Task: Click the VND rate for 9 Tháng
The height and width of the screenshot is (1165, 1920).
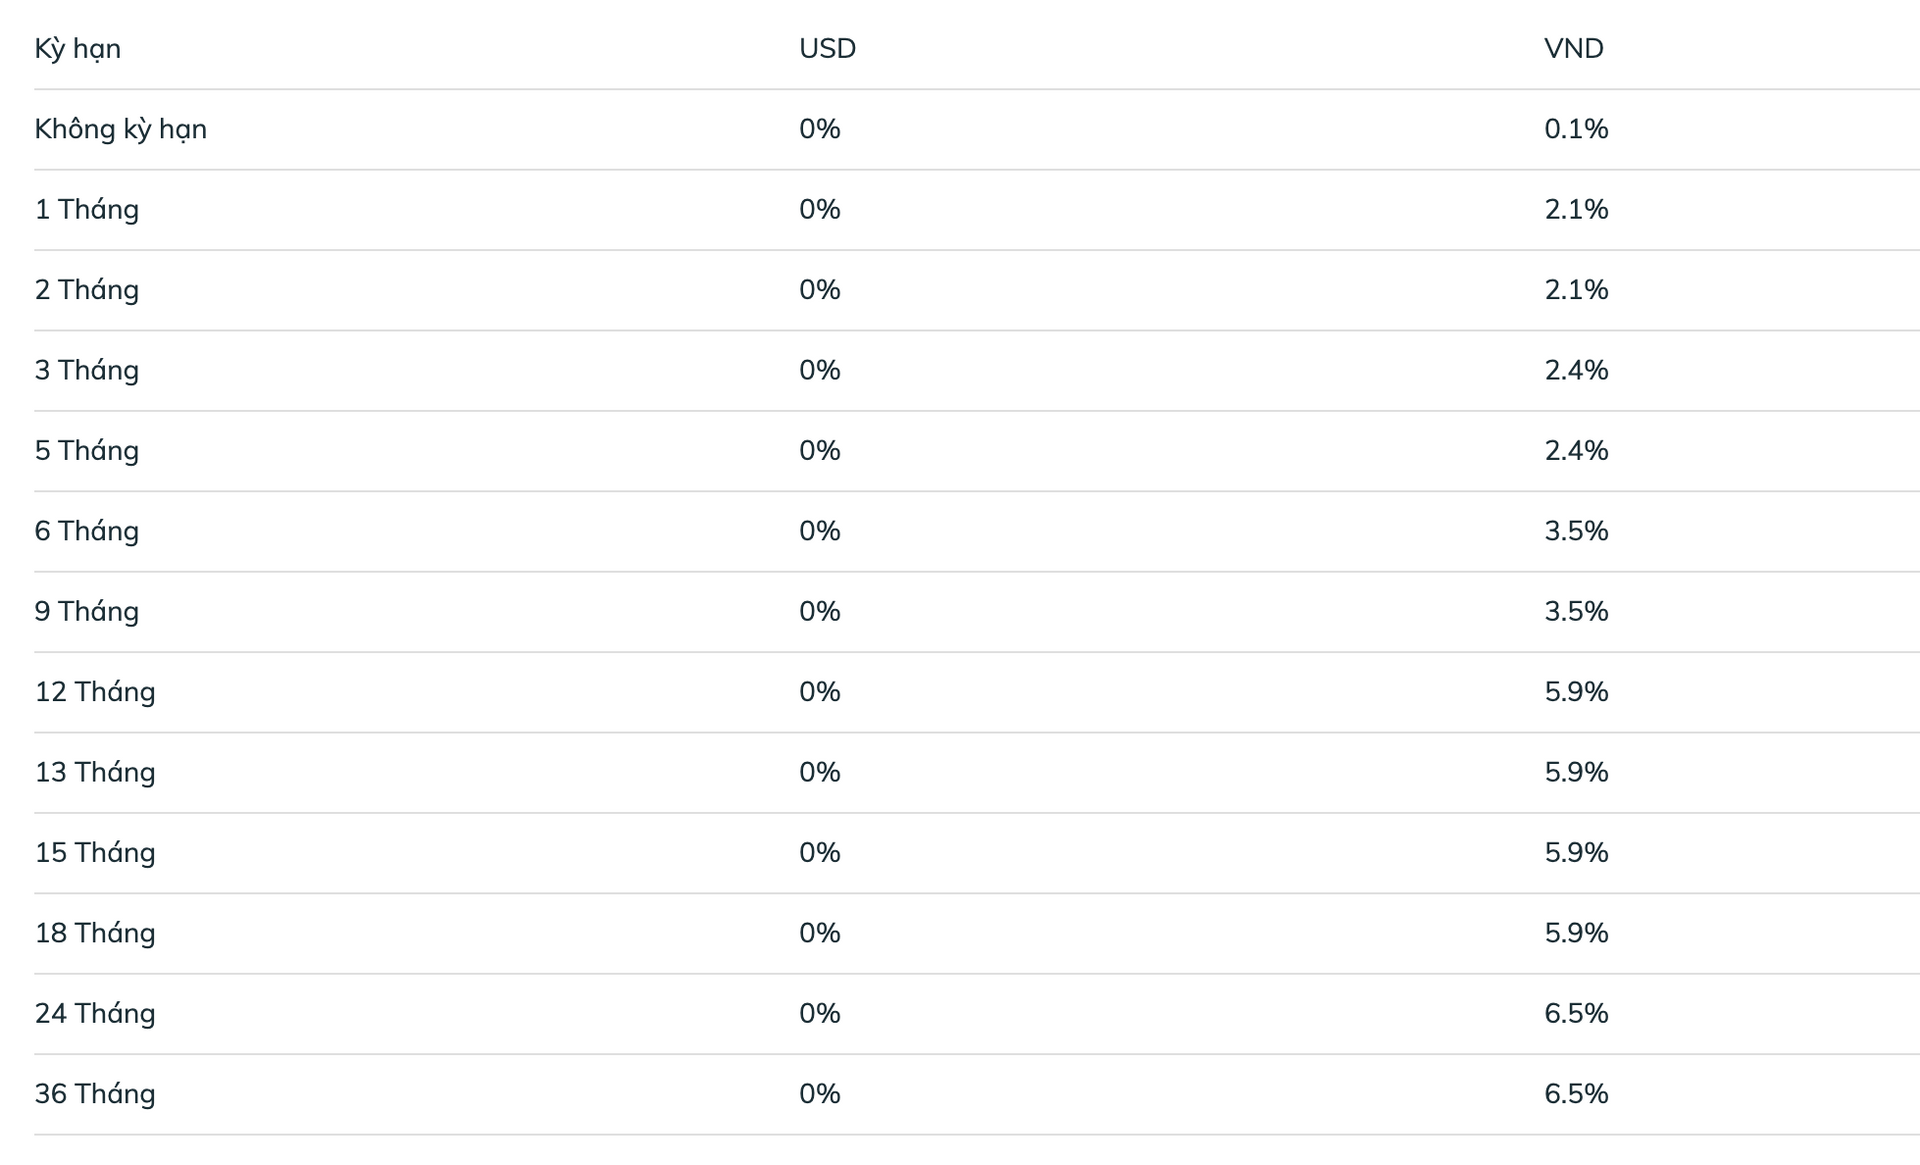Action: [x=1576, y=611]
